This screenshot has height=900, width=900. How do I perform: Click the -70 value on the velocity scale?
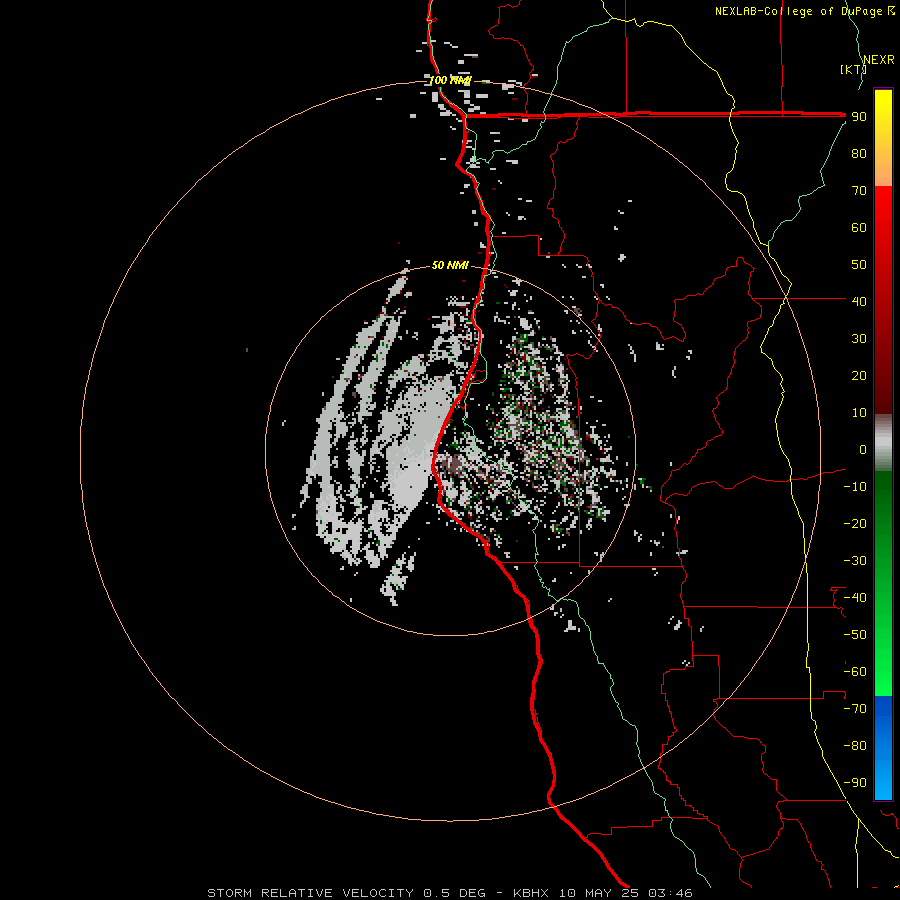(855, 709)
